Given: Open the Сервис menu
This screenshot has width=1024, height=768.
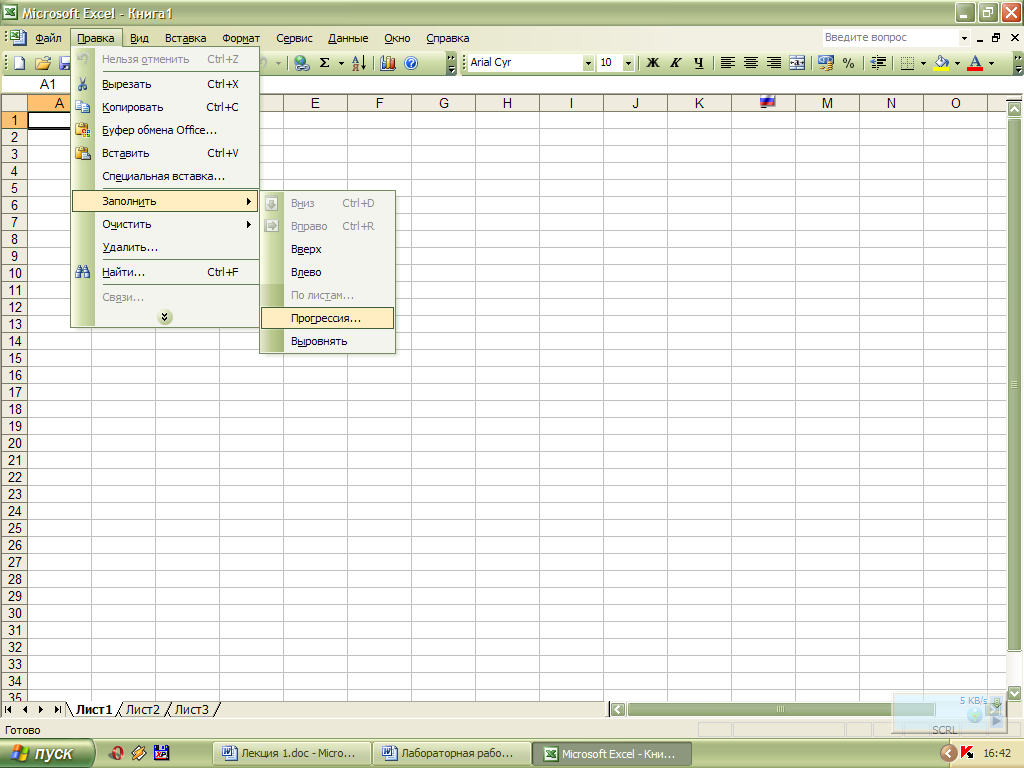Looking at the screenshot, I should 294,38.
